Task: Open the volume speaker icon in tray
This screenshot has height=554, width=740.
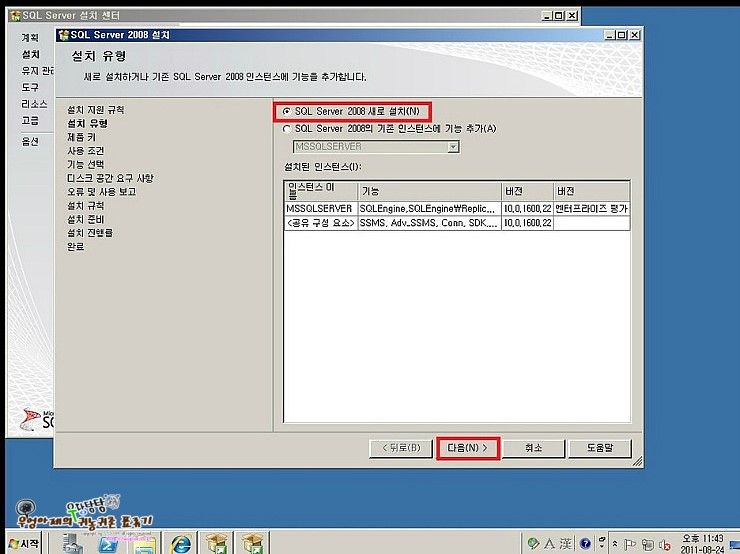Action: point(664,545)
